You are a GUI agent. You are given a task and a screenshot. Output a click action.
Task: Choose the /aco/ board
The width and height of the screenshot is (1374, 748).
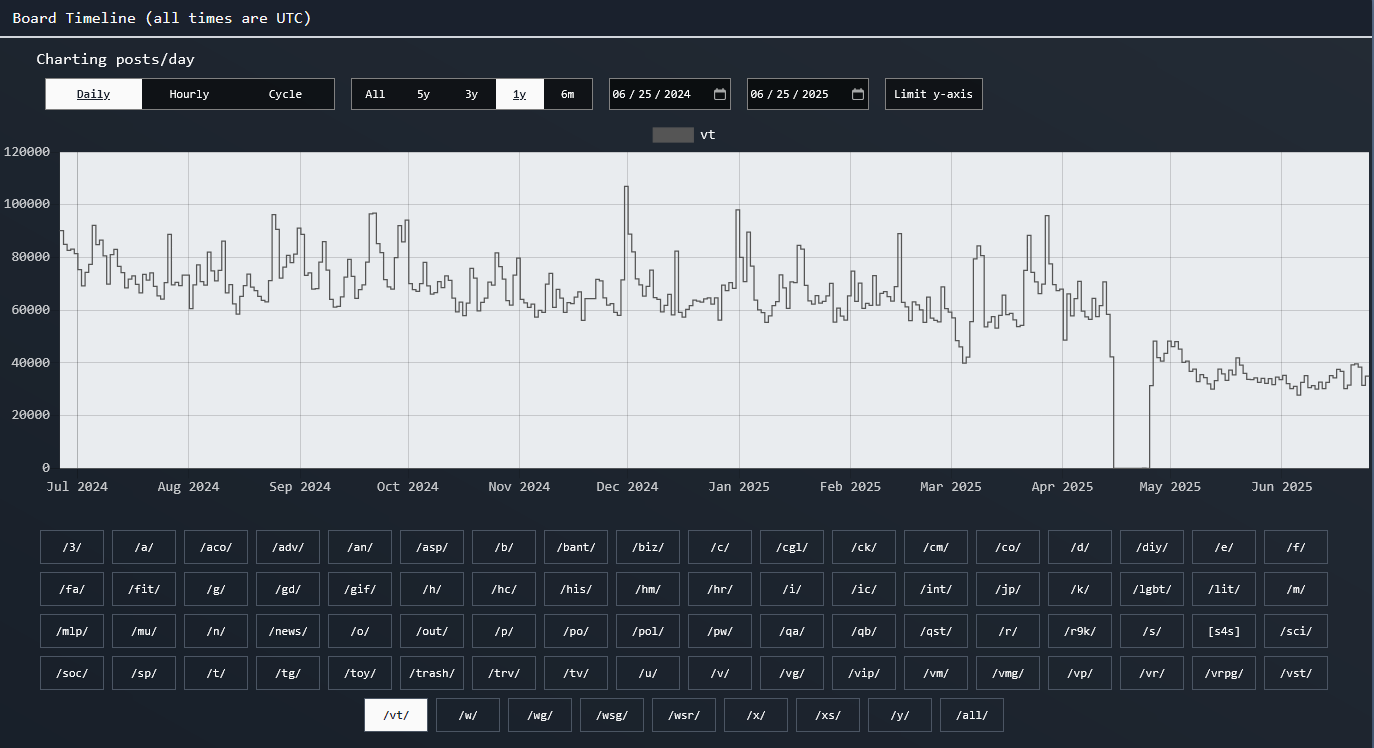coord(216,547)
